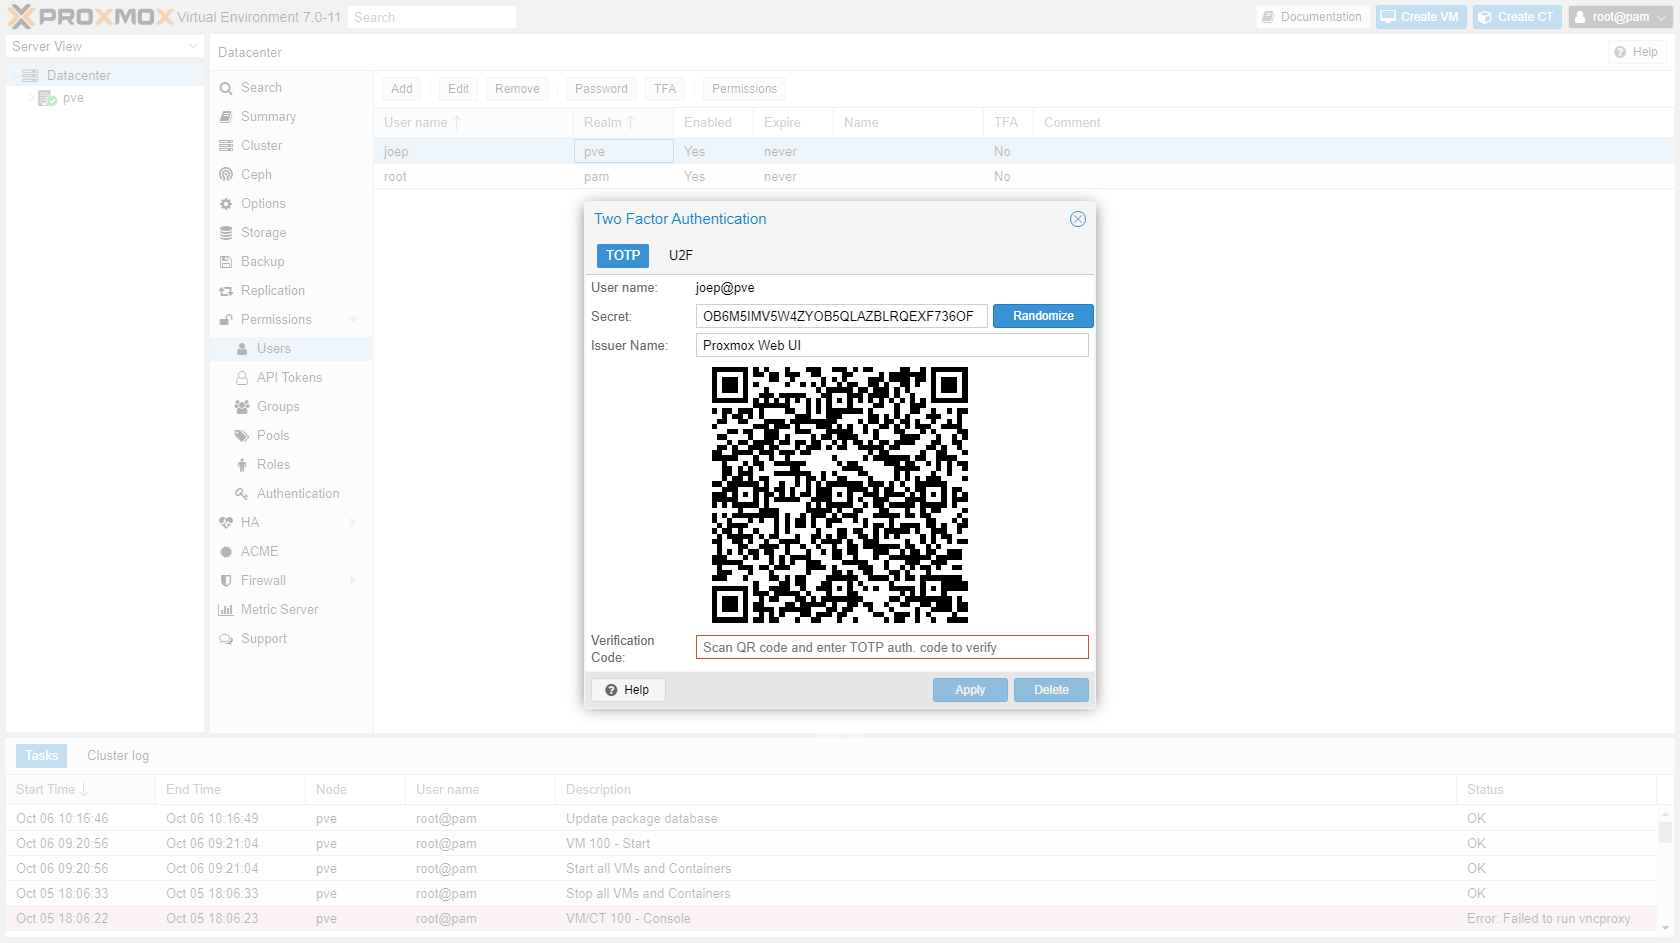1680x943 pixels.
Task: Click the Create CT button
Action: click(x=1517, y=17)
